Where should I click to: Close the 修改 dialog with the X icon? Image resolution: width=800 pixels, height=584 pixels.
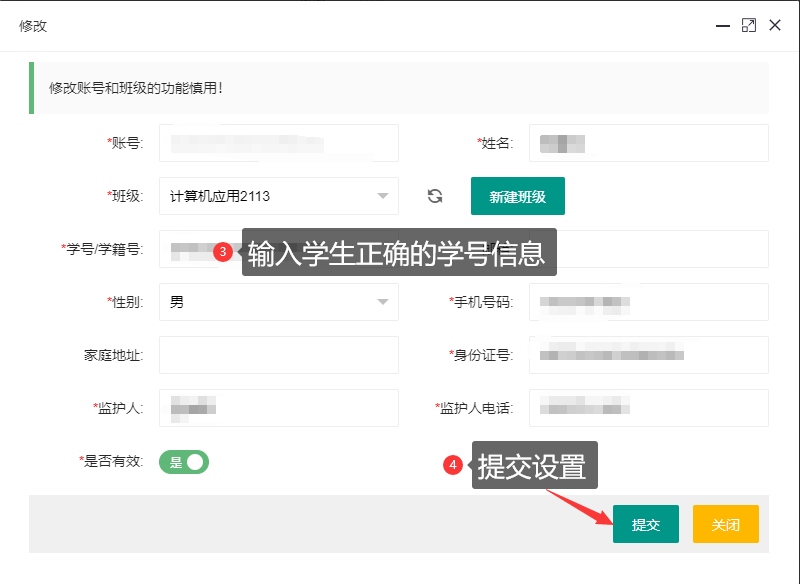(x=775, y=26)
